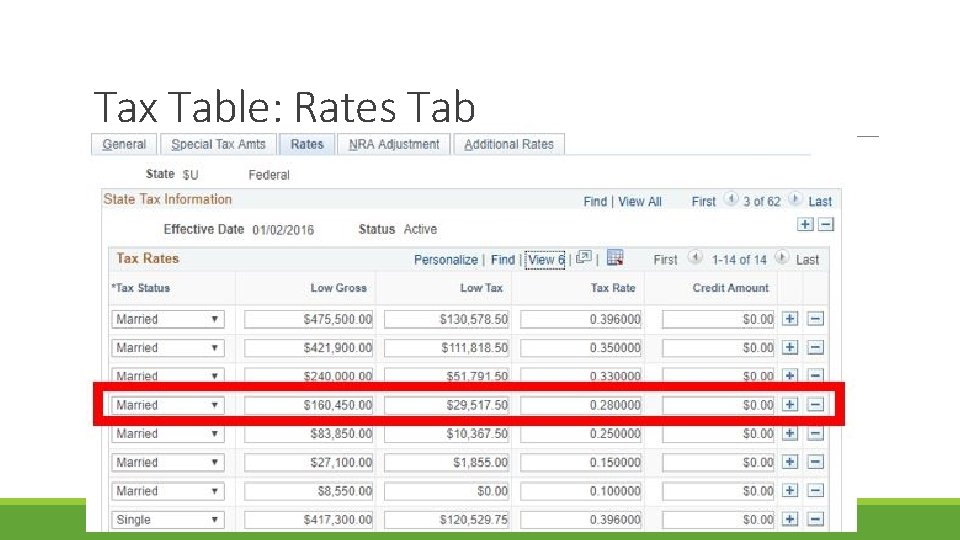Delete the $8,550.00 Low Gross row
Image resolution: width=960 pixels, height=540 pixels.
coord(816,490)
